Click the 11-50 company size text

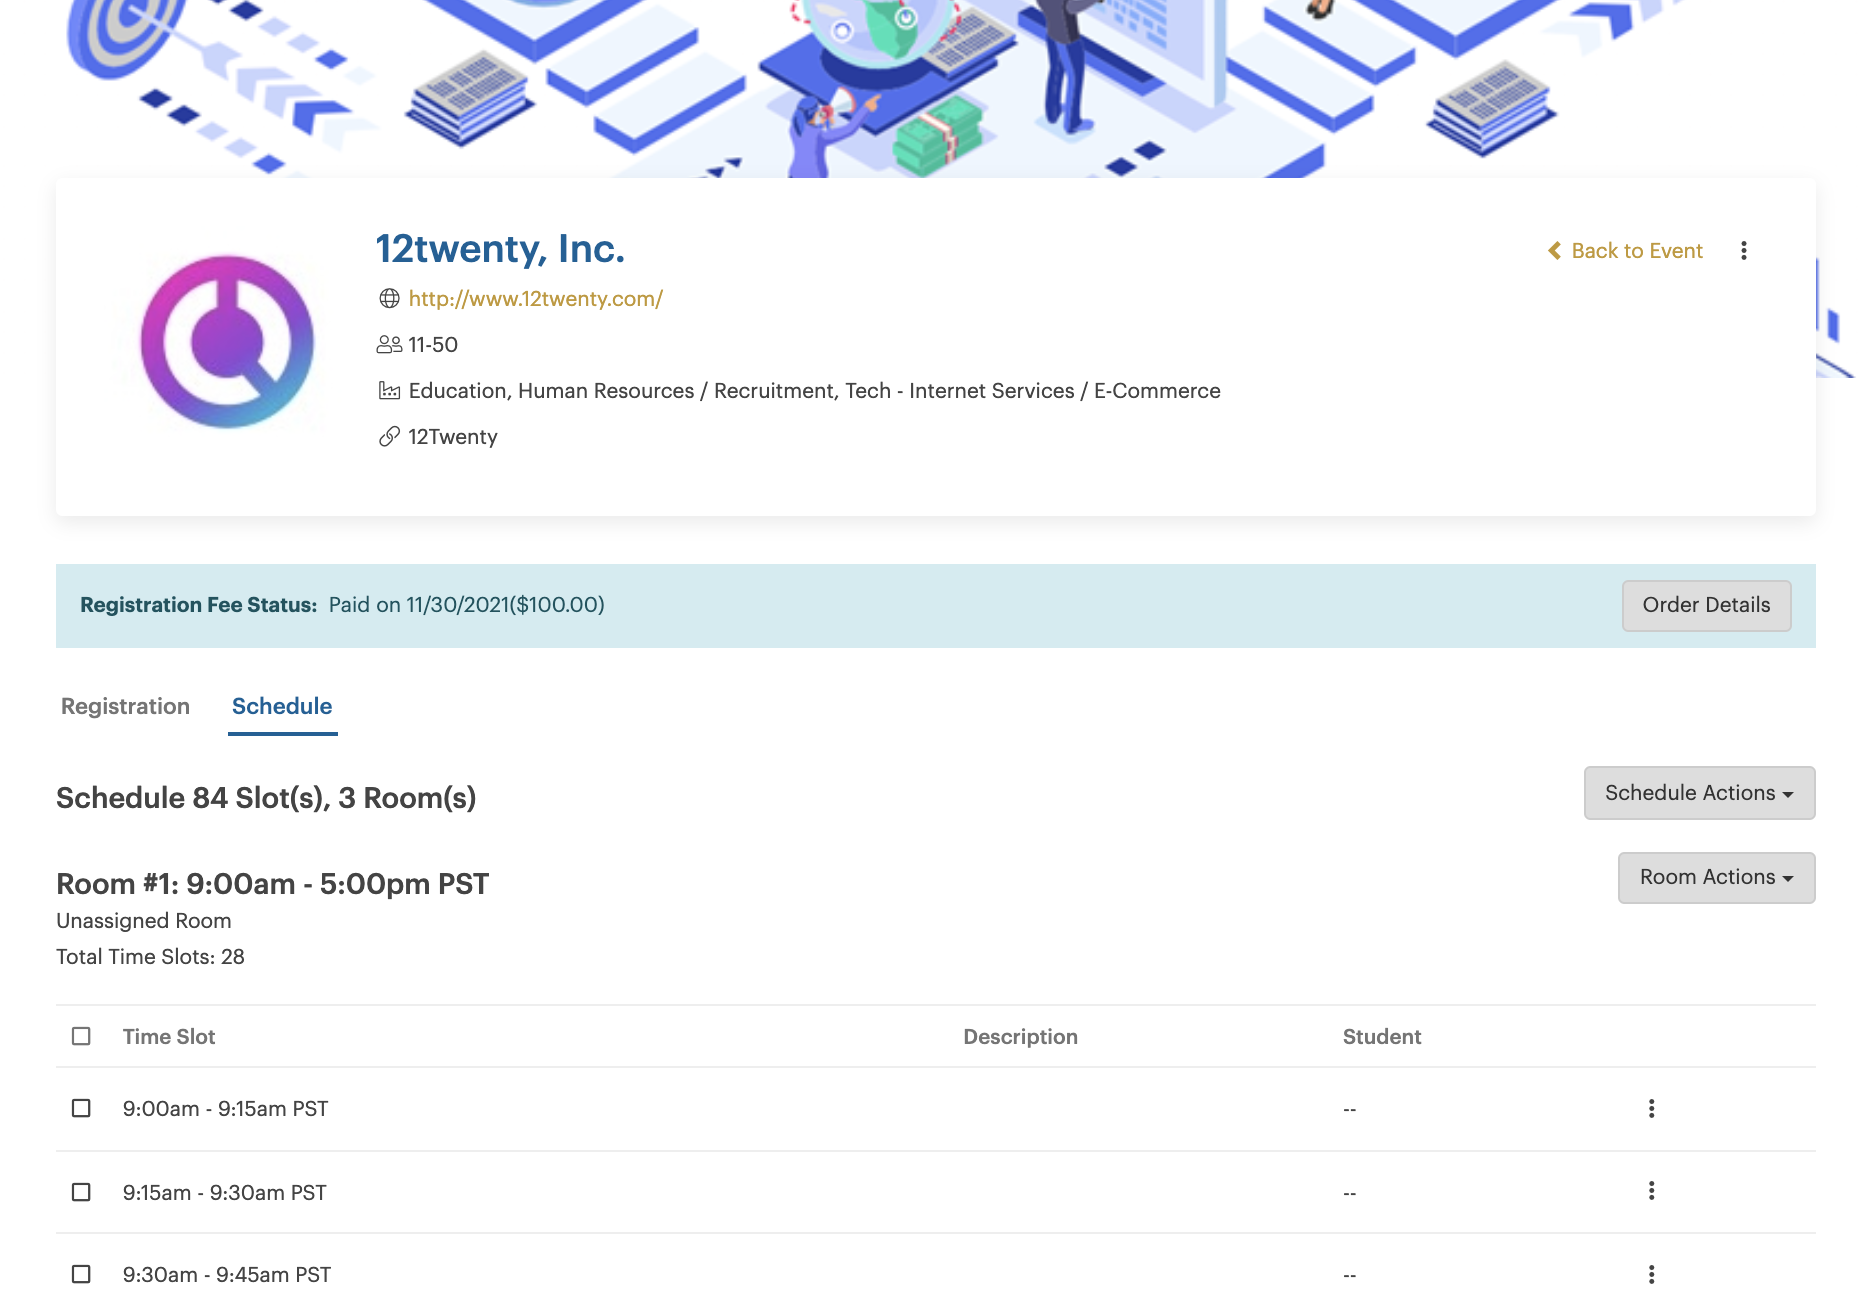pos(432,345)
